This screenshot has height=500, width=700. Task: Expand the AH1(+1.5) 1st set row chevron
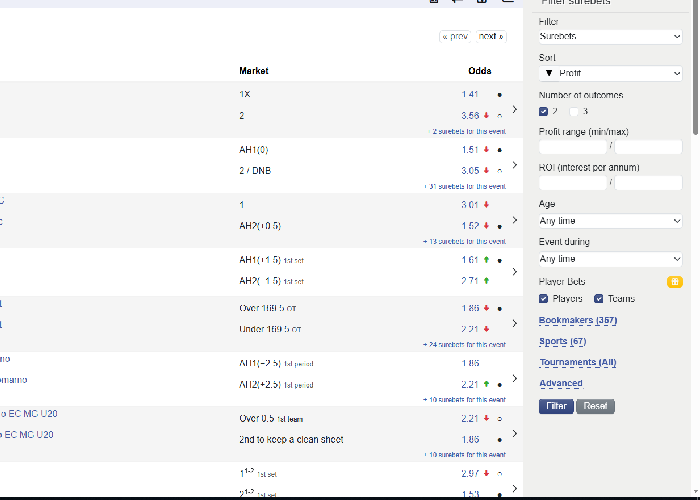pos(515,271)
